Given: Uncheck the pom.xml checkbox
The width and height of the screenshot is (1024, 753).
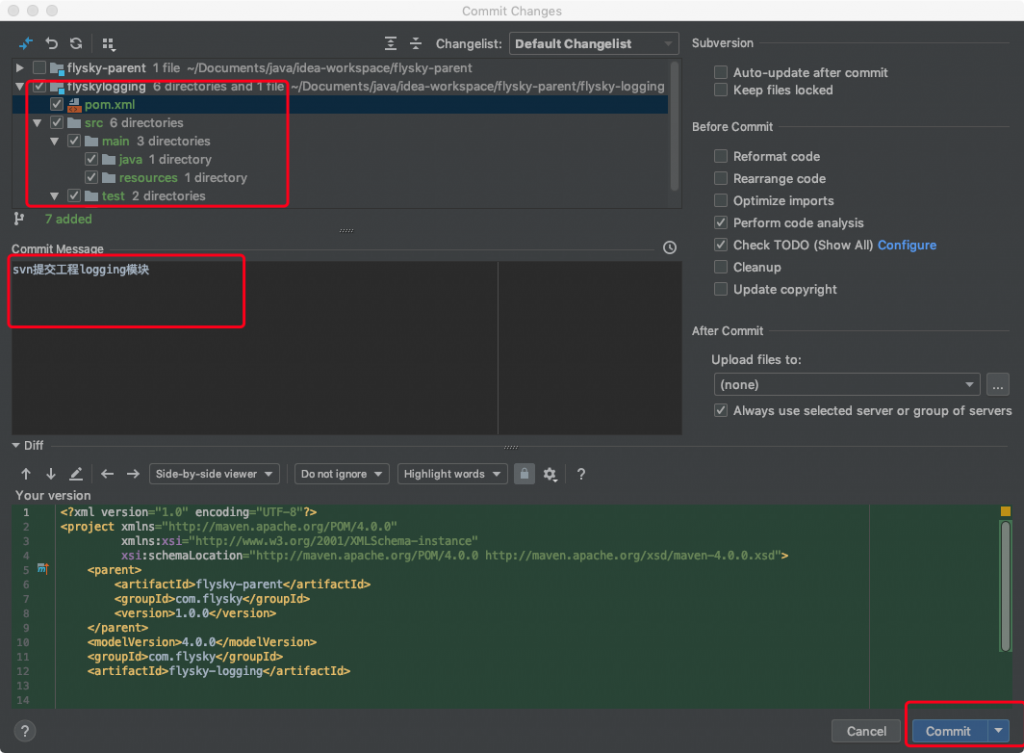Looking at the screenshot, I should click(57, 104).
